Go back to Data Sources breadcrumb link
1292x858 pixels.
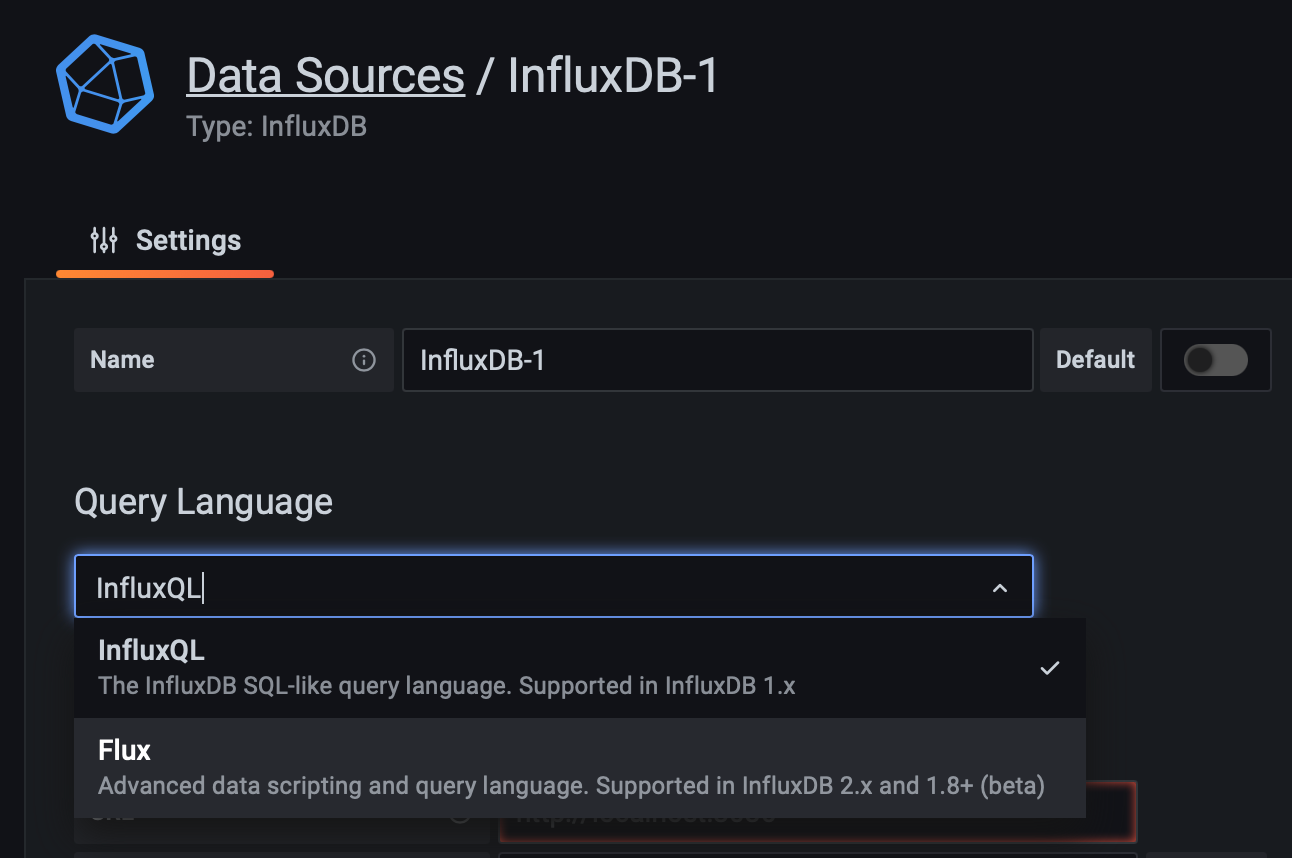click(325, 76)
